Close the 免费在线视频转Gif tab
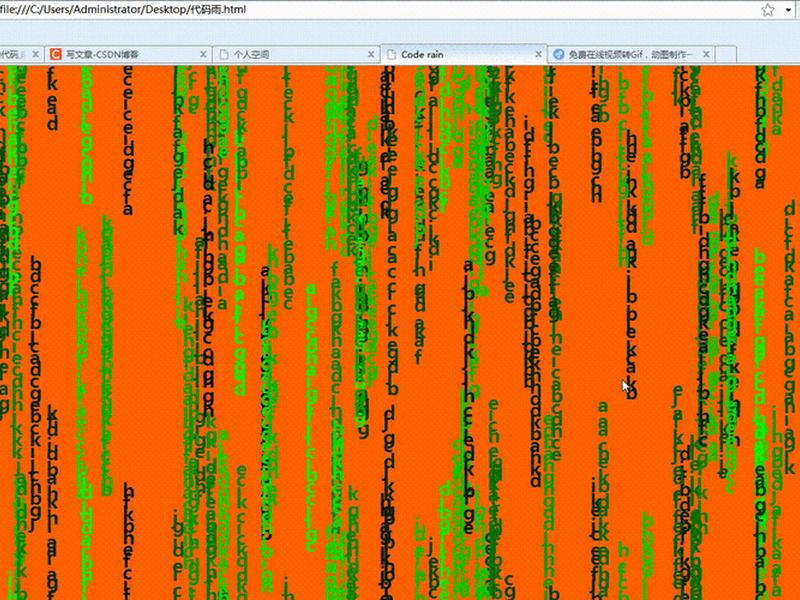The image size is (800, 600). click(707, 54)
